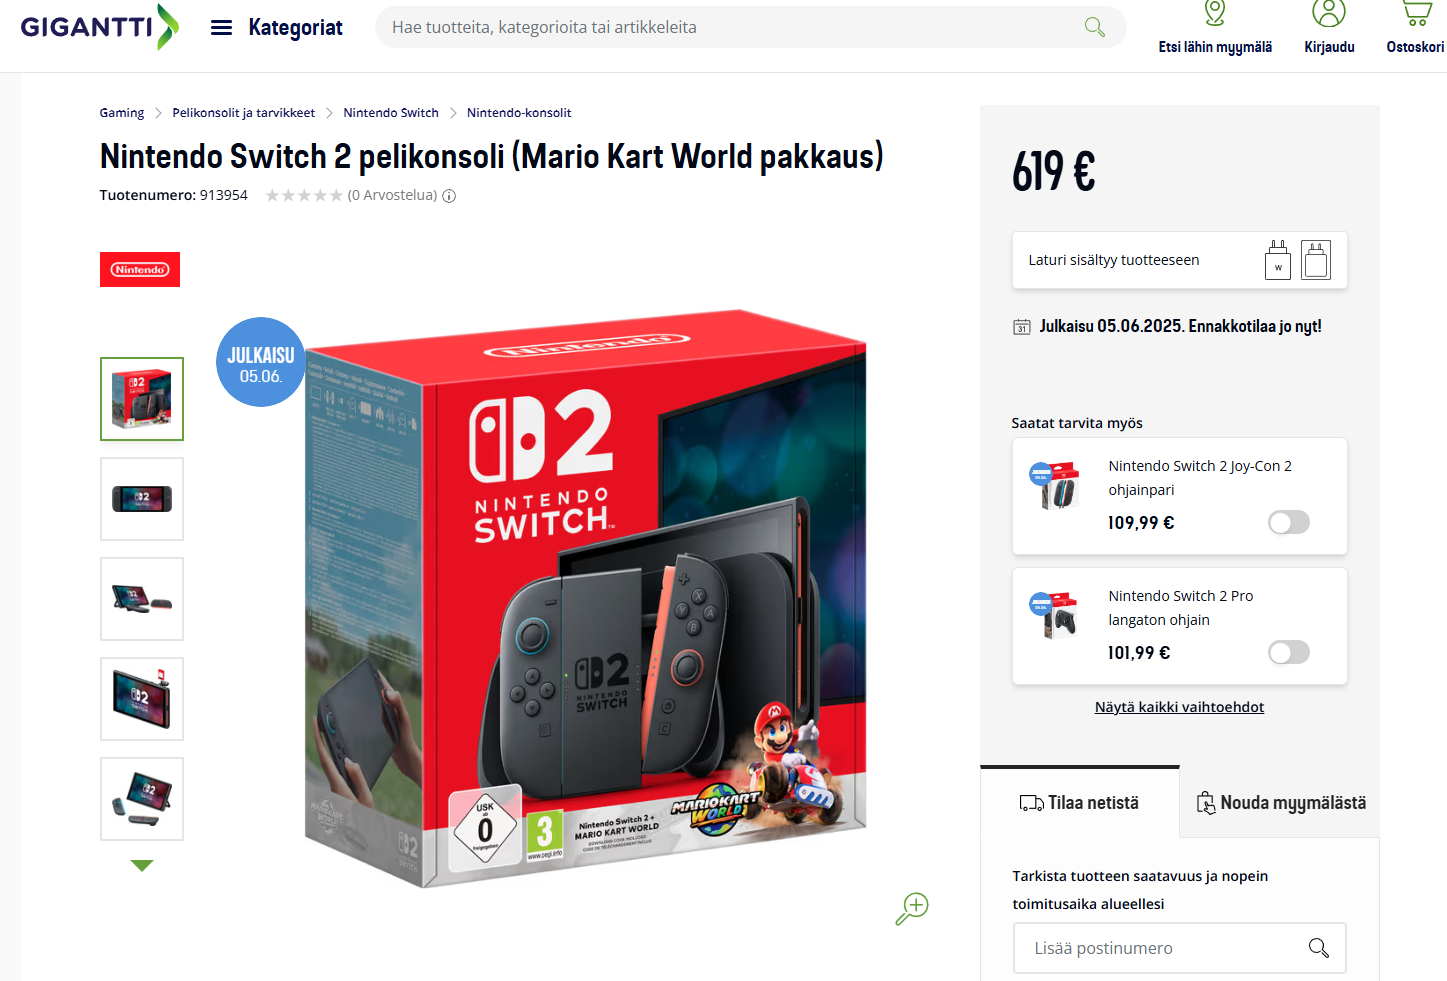Toggle Joy-Con 2 ohjainpari add-on switch

[1289, 522]
